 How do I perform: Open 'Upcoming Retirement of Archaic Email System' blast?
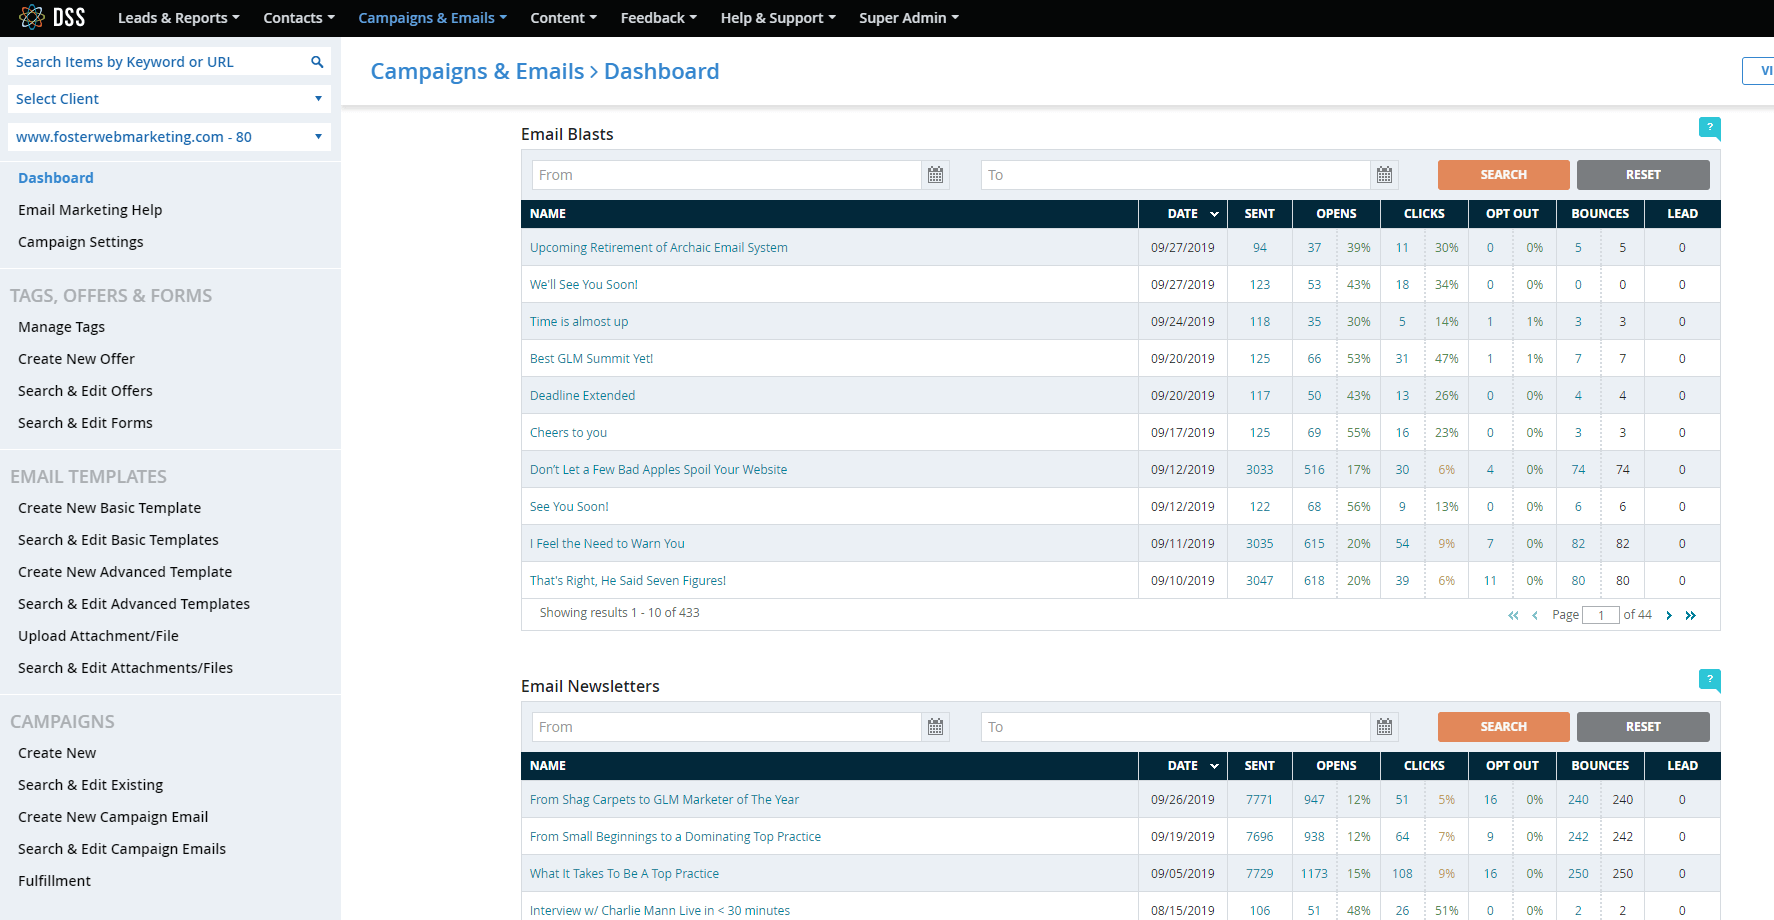pyautogui.click(x=659, y=248)
